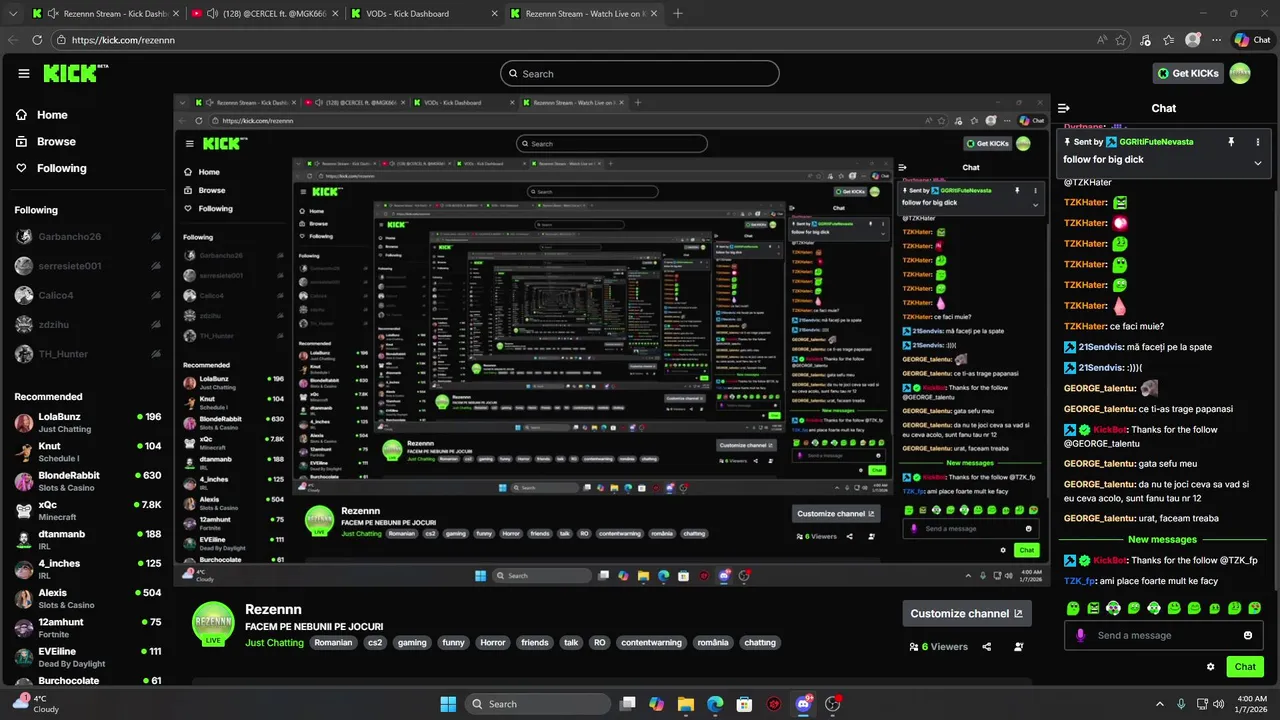The height and width of the screenshot is (720, 1280).
Task: Click the KICK logo
Action: point(76,73)
